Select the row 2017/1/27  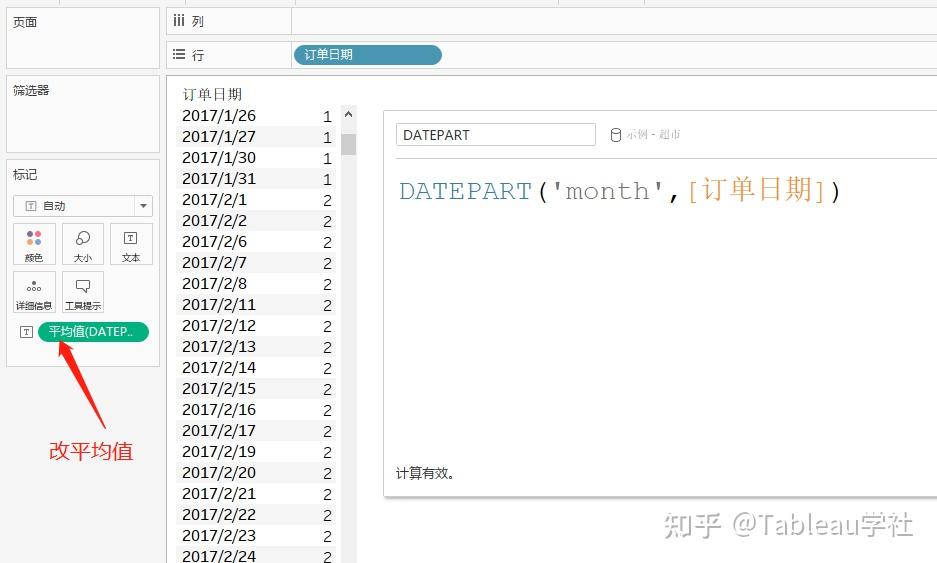pyautogui.click(x=256, y=136)
